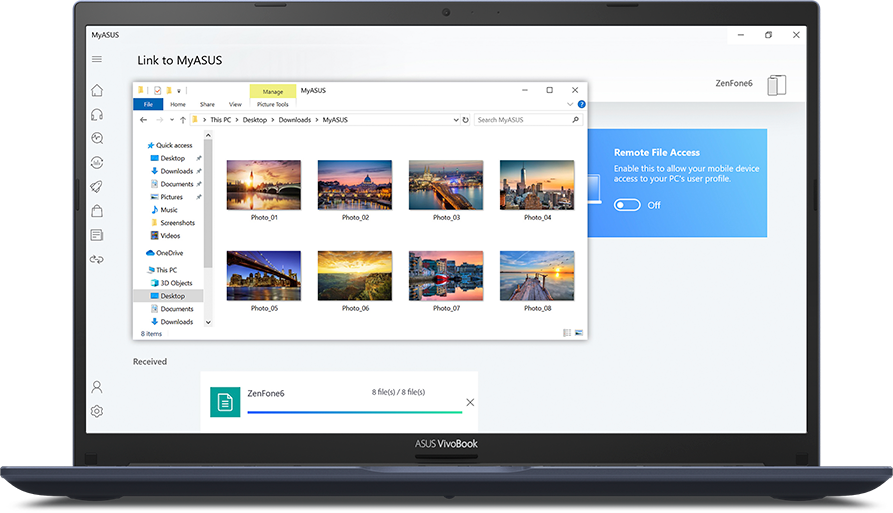Screen dimensions: 893x513
Task: Go to MyASUS Home icon in sidebar
Action: point(97,90)
